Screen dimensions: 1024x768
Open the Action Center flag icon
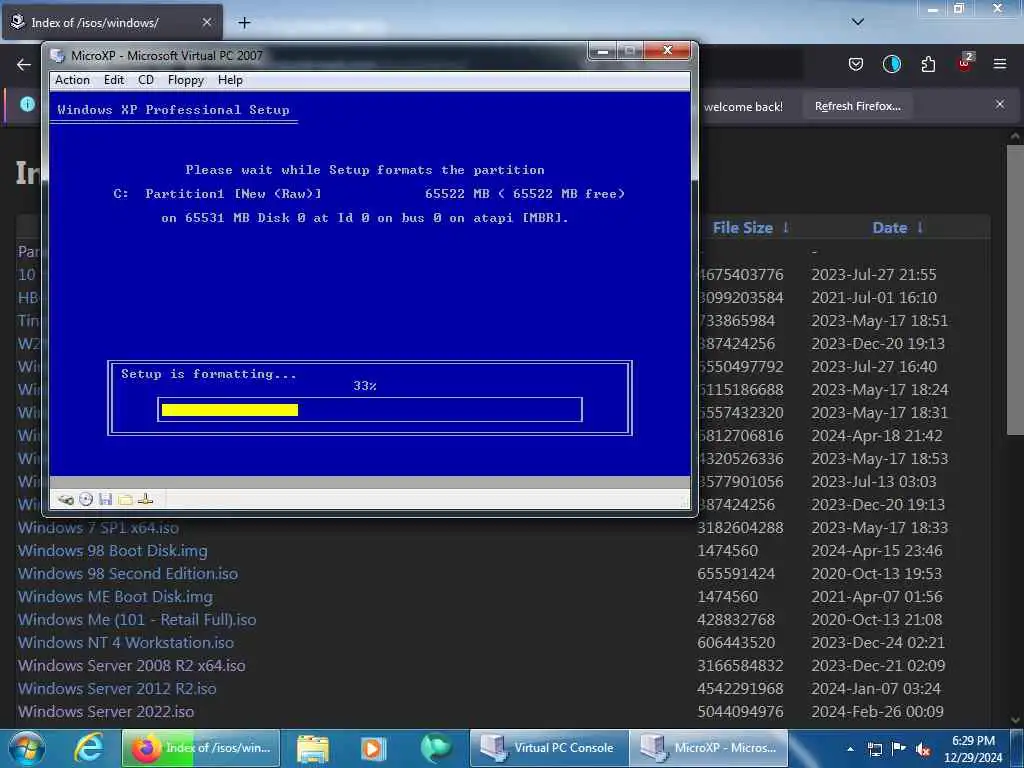tap(899, 749)
